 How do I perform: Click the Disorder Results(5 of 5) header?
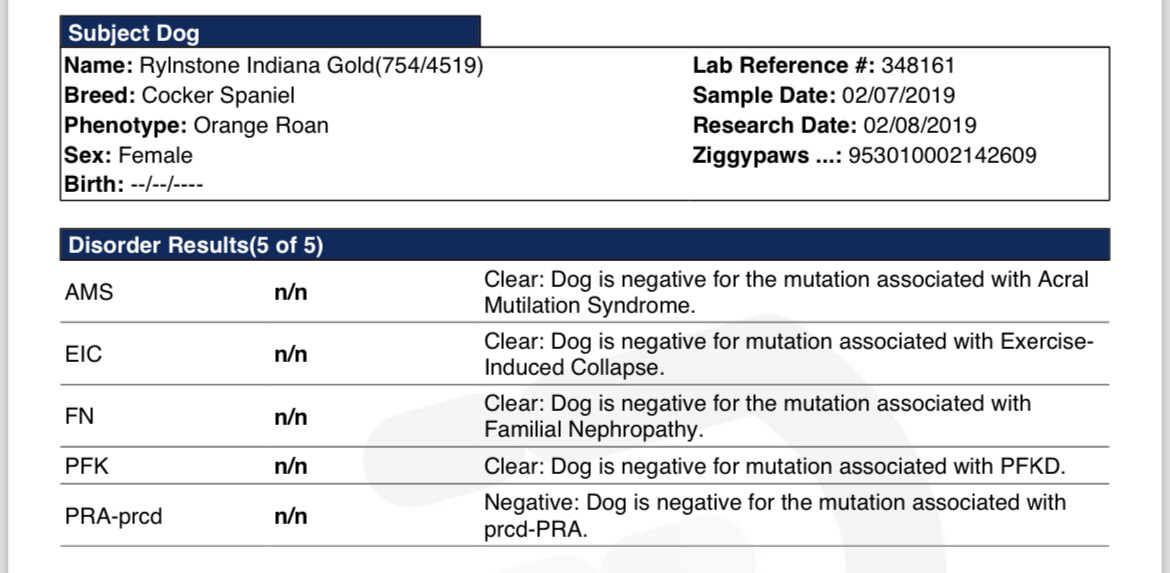pyautogui.click(x=584, y=245)
